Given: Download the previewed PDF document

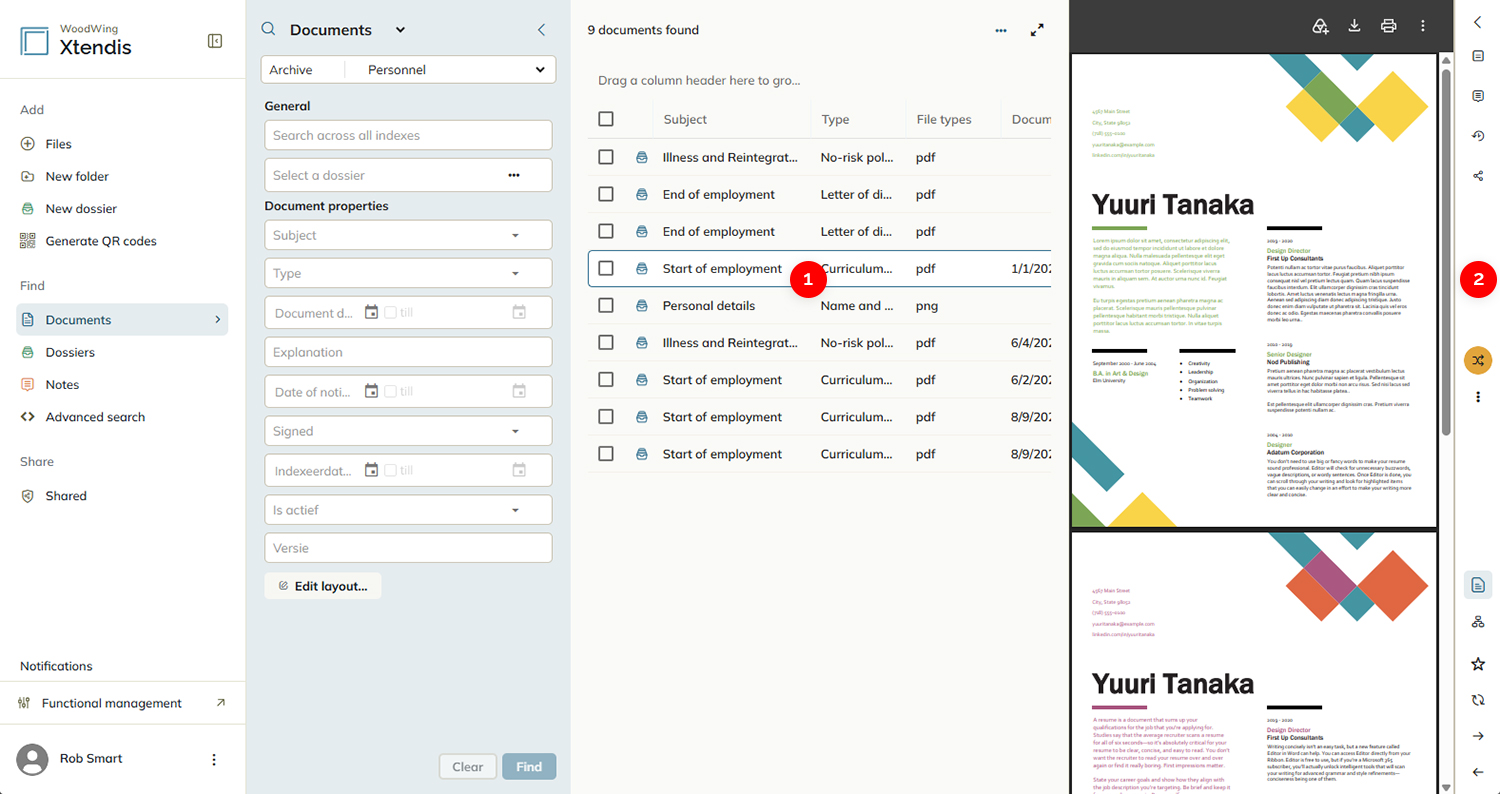Looking at the screenshot, I should pyautogui.click(x=1354, y=26).
